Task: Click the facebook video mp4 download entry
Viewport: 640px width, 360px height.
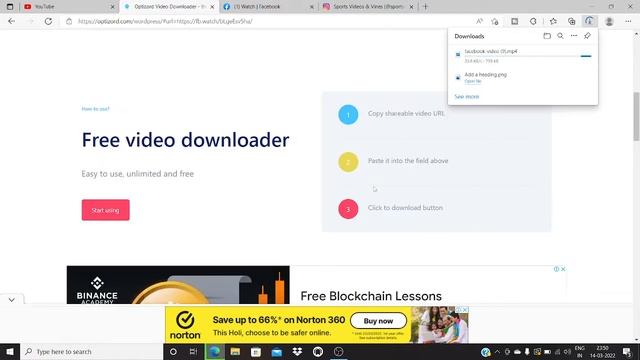Action: click(x=523, y=56)
